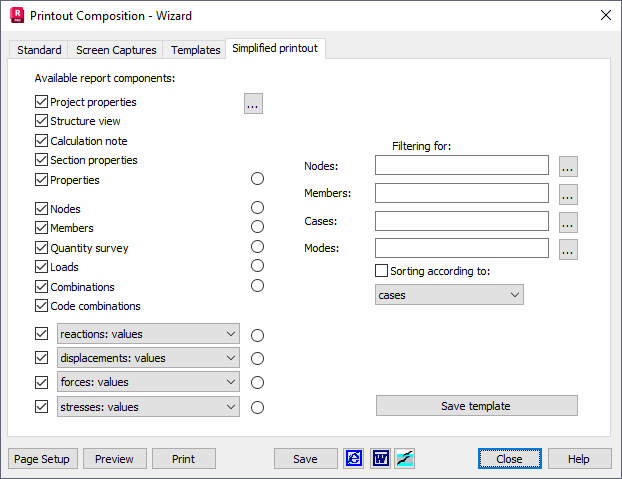This screenshot has width=622, height=479.
Task: Open the Templates tab
Action: click(x=196, y=50)
